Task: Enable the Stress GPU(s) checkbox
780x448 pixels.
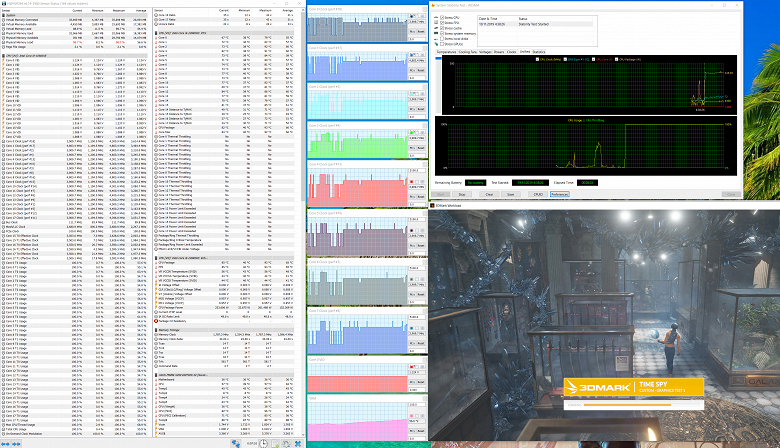Action: click(x=442, y=45)
